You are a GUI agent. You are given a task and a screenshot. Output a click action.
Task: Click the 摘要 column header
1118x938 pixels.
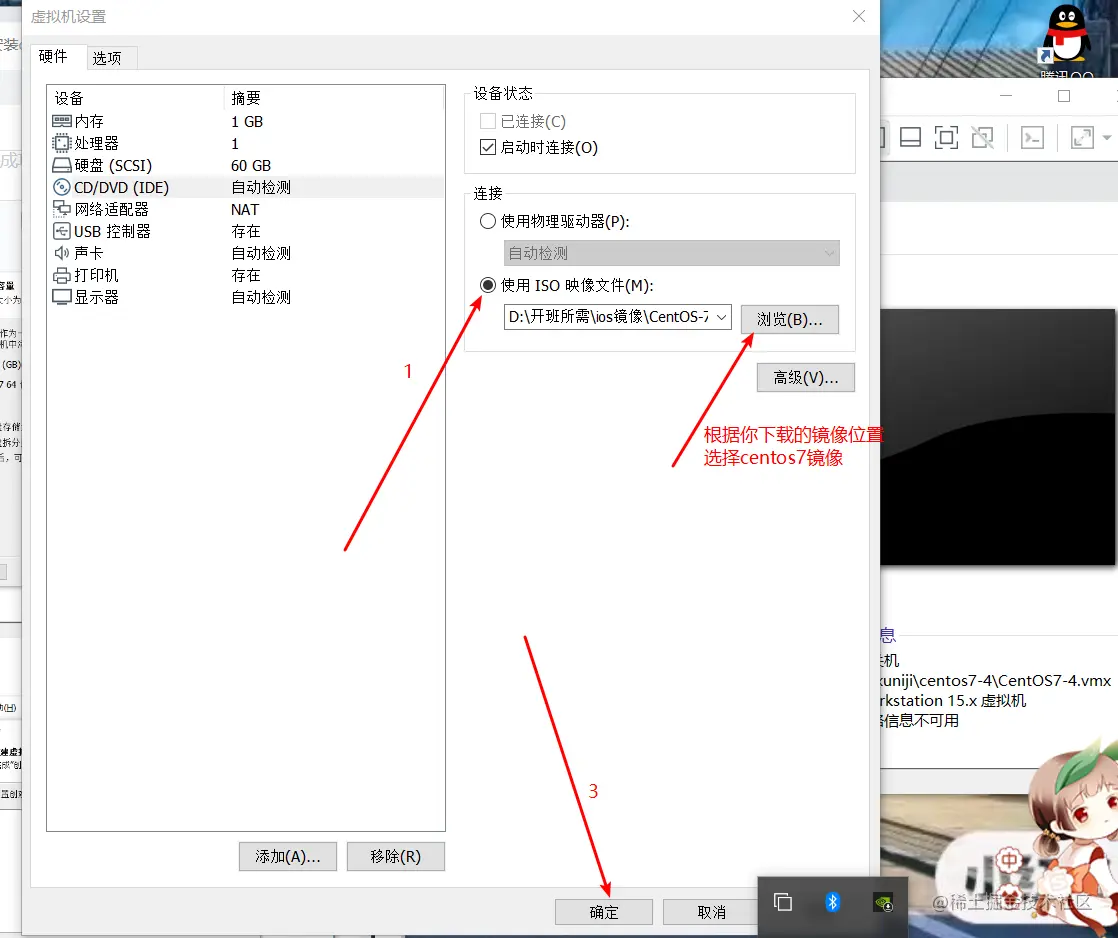246,98
